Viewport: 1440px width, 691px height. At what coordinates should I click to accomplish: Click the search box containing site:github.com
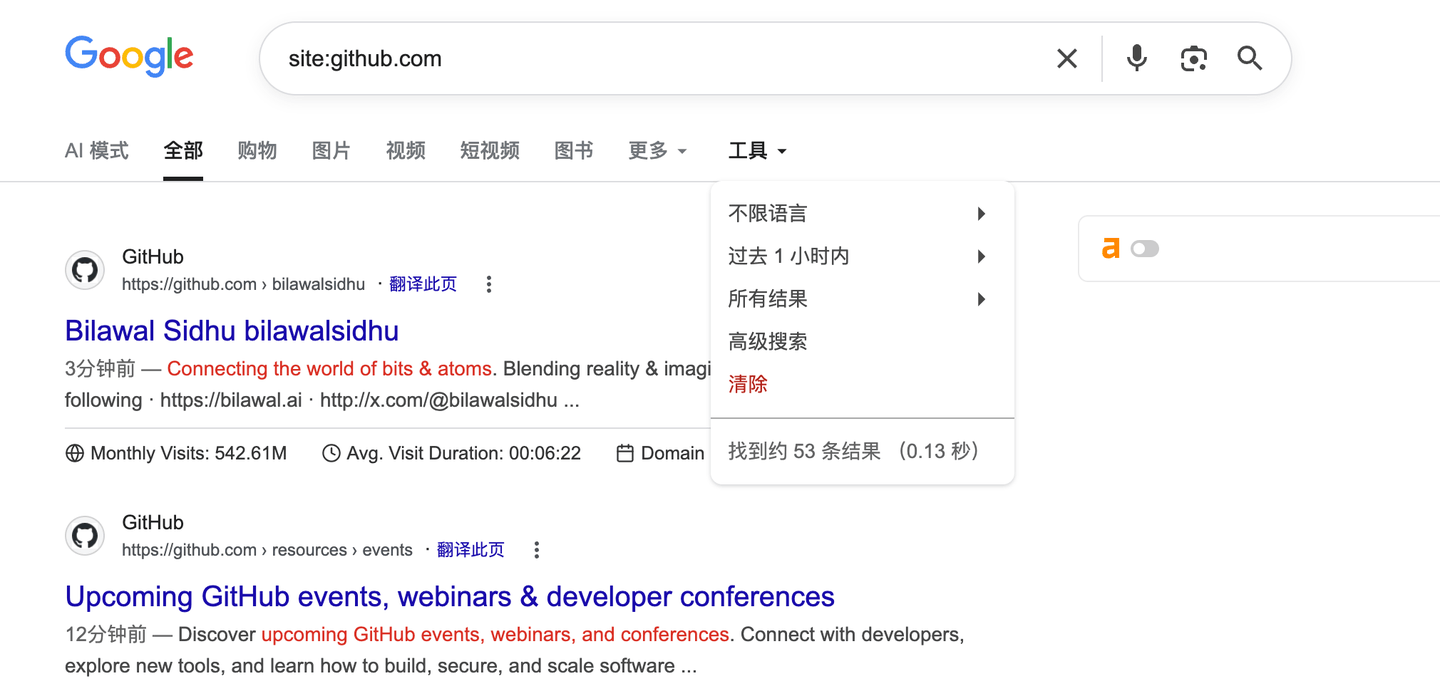tap(650, 59)
